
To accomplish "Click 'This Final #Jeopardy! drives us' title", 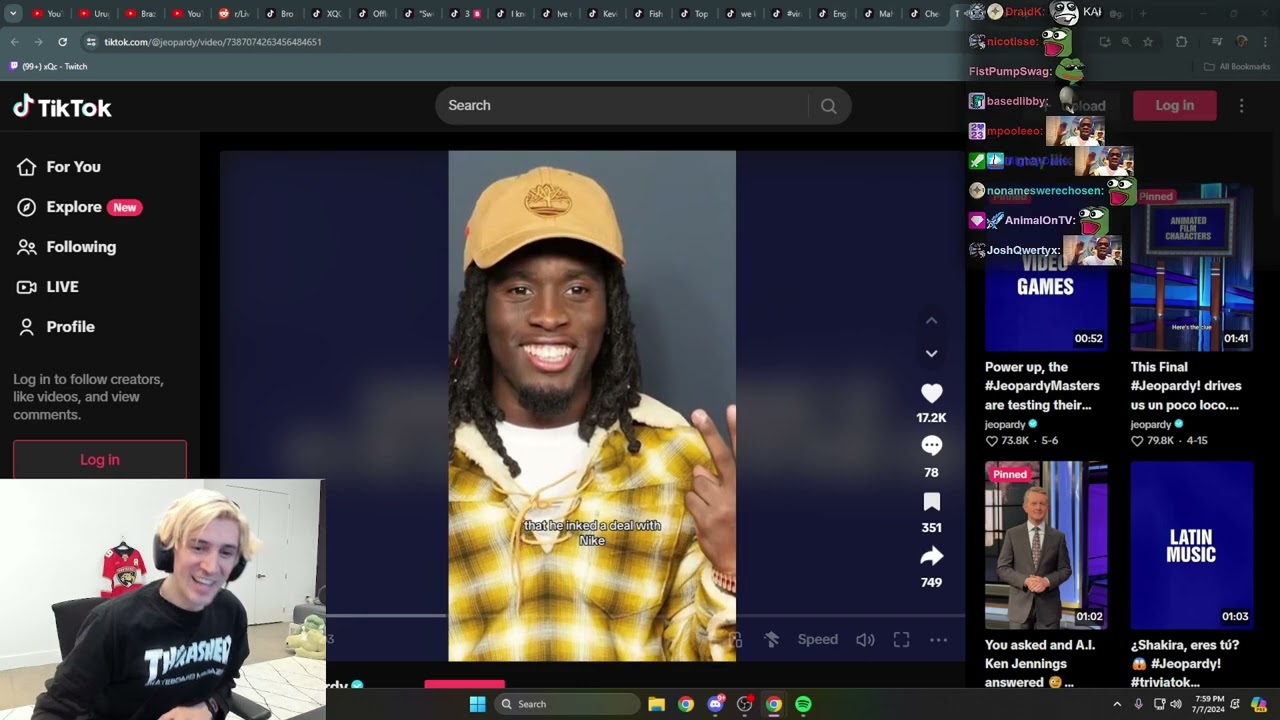I will coord(1186,386).
